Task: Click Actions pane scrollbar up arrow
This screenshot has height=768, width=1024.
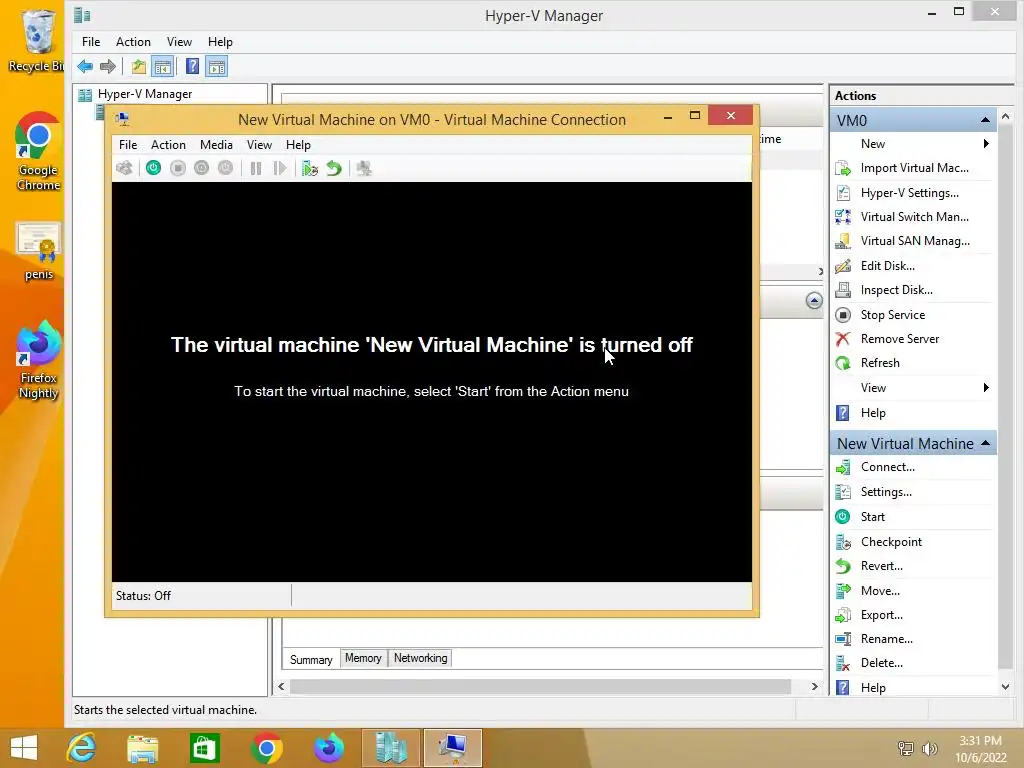Action: 1005,116
